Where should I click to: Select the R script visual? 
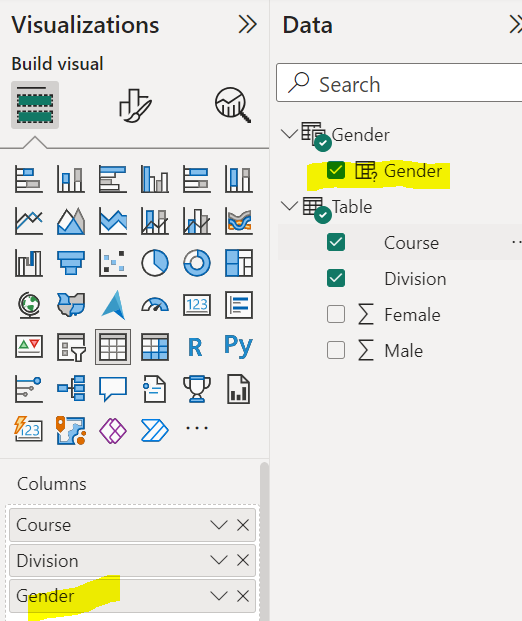coord(195,347)
